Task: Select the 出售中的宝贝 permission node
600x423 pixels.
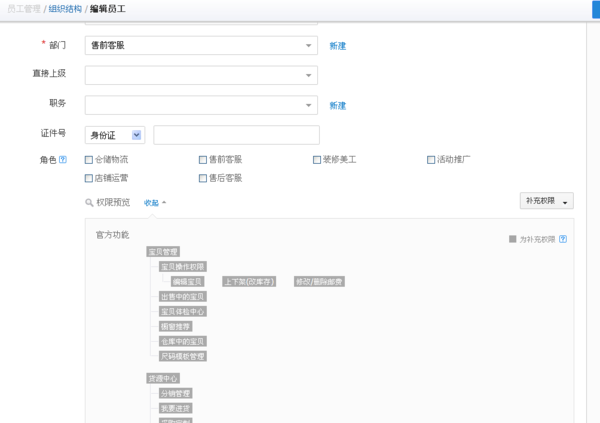Action: point(183,296)
